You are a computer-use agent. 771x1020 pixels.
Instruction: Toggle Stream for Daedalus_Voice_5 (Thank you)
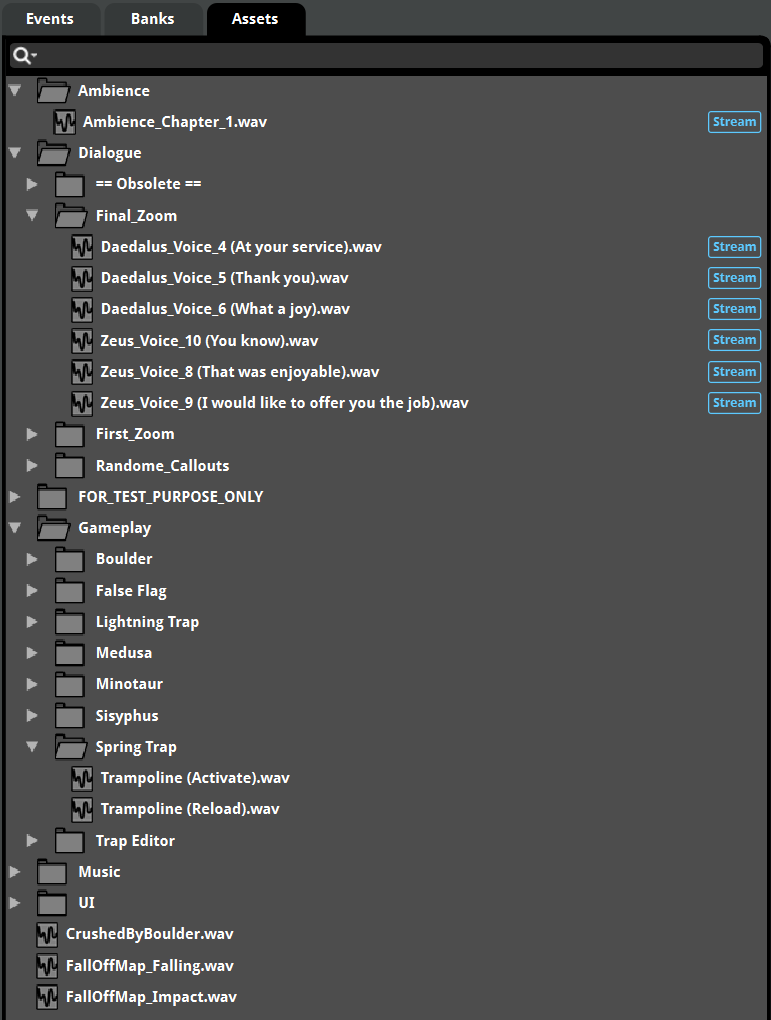tap(734, 278)
